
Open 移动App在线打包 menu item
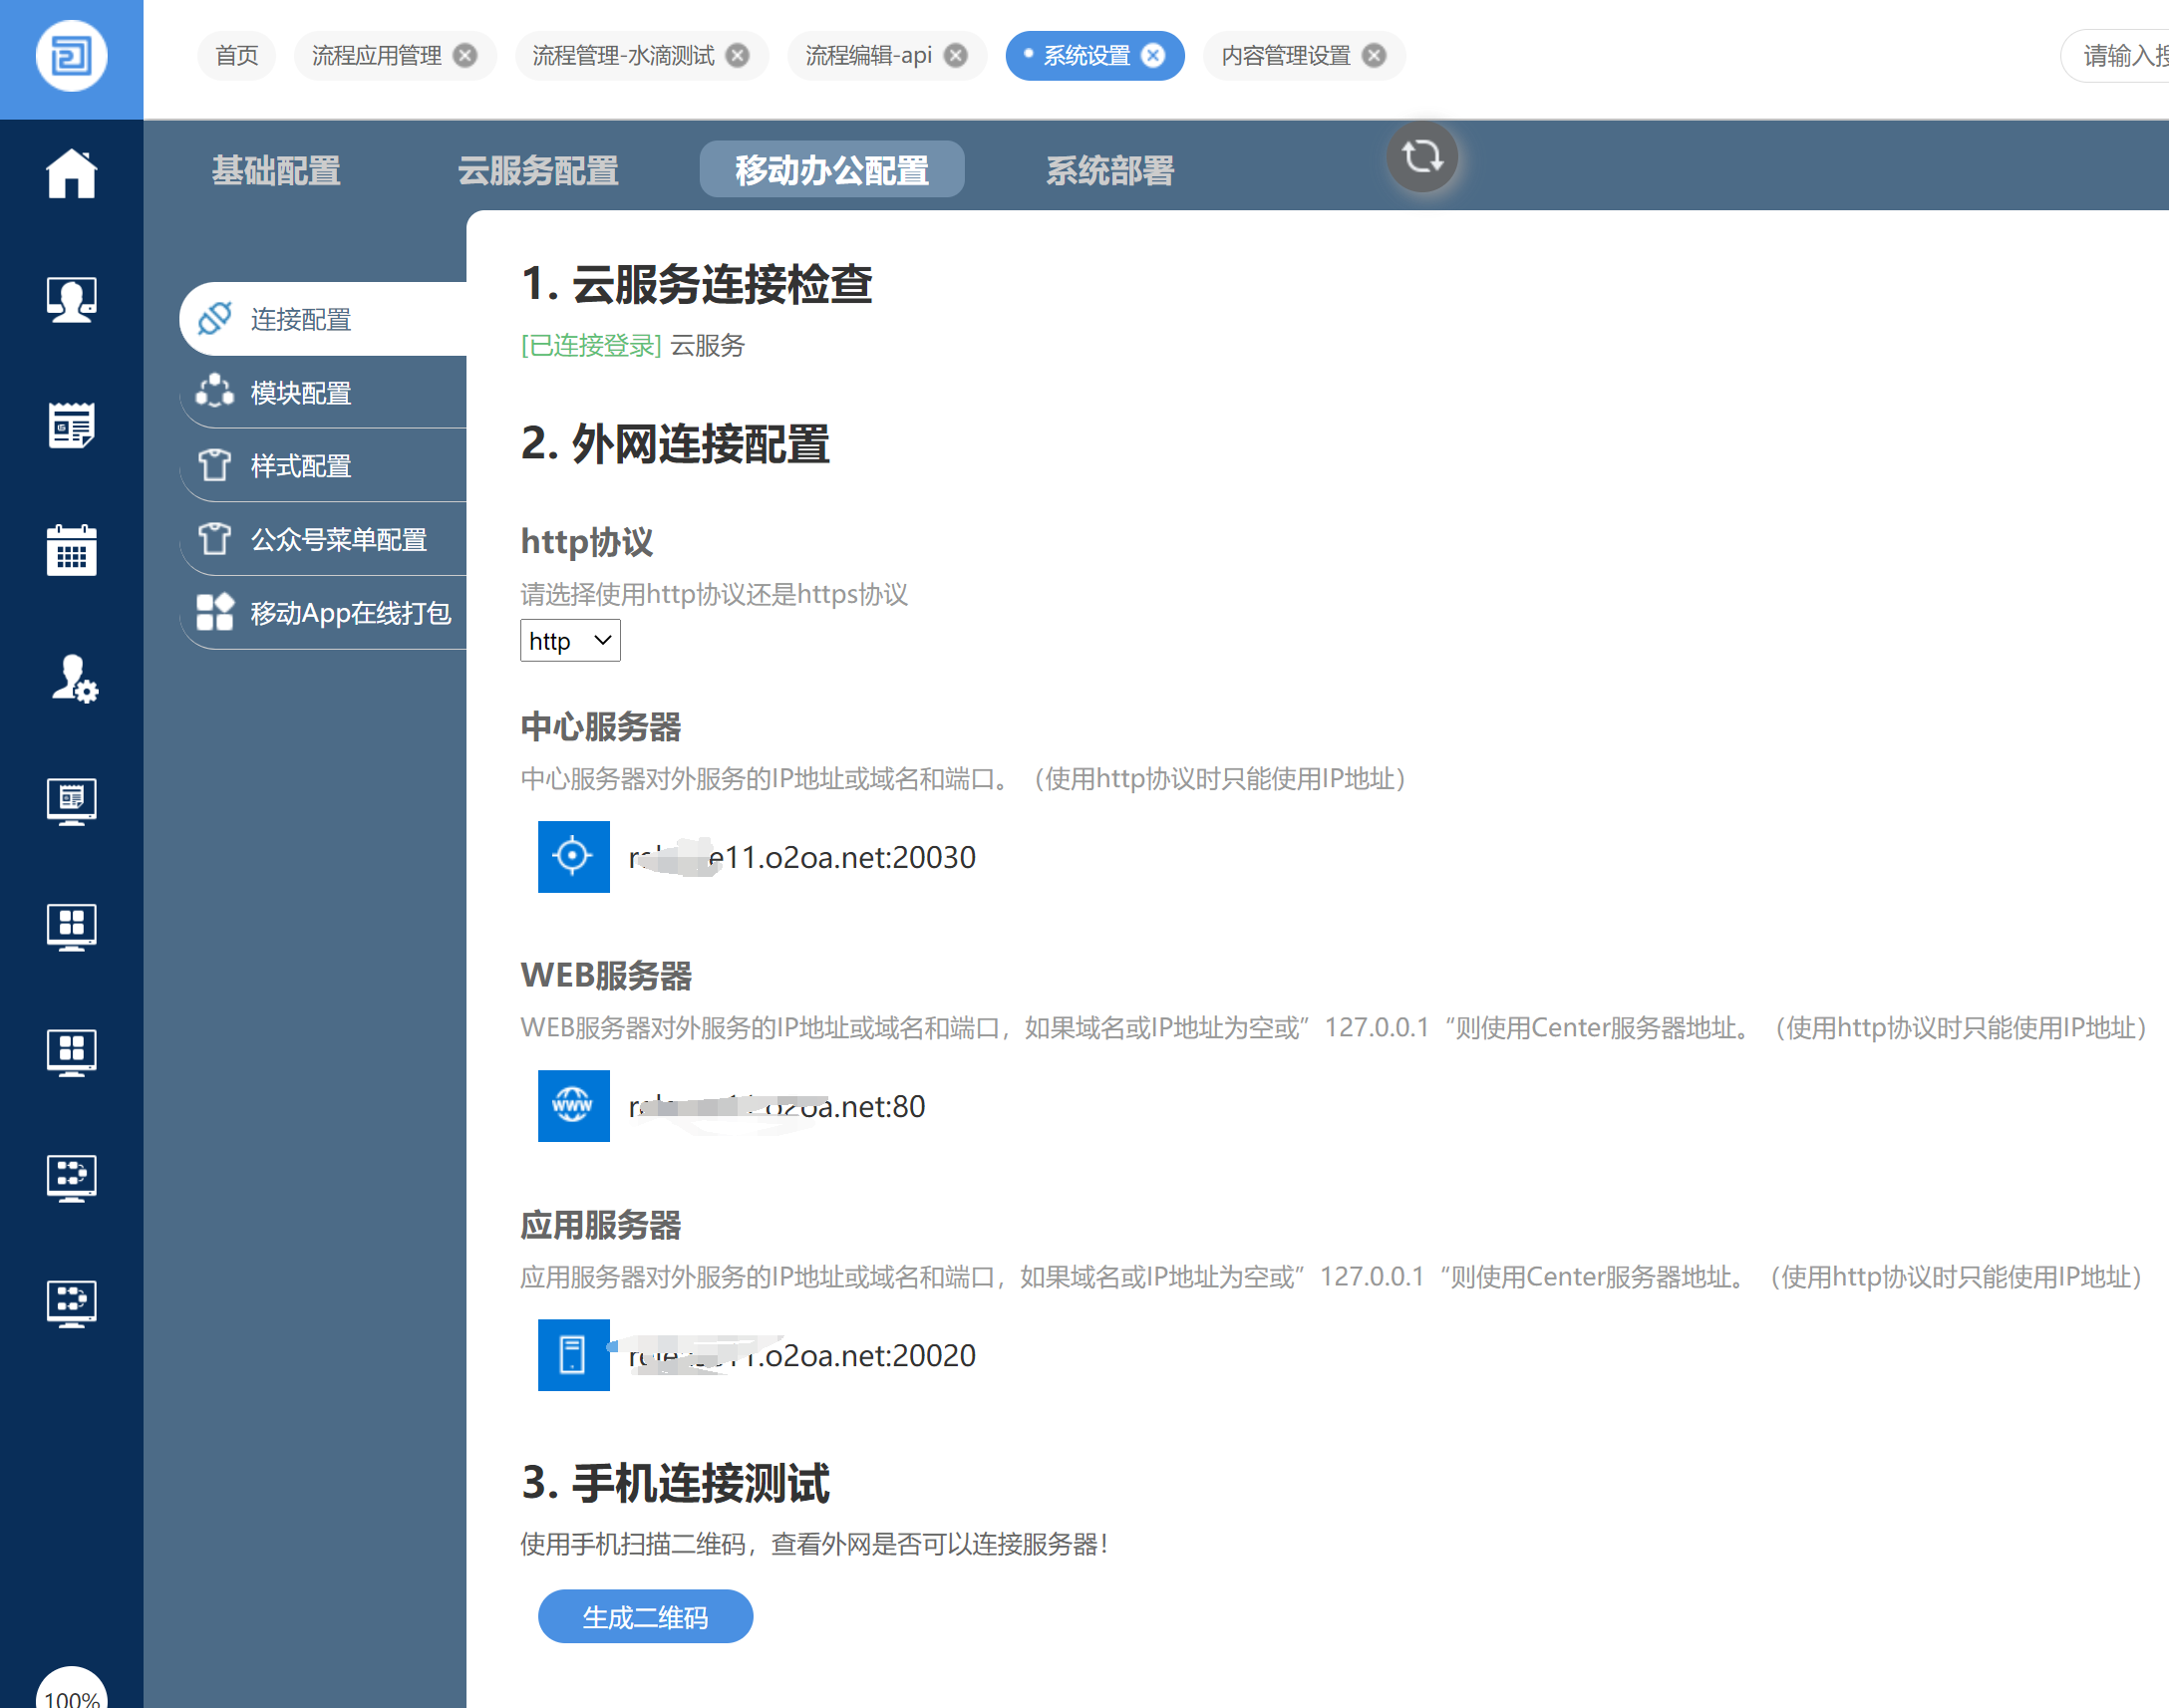tap(349, 613)
